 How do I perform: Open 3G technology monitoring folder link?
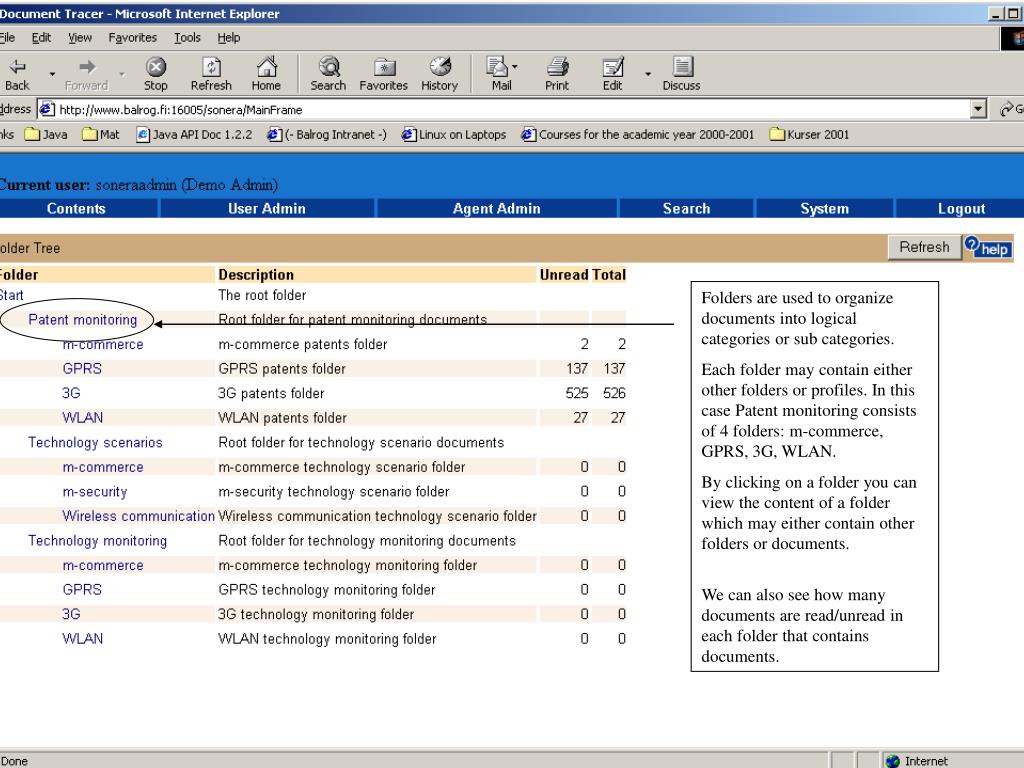click(71, 614)
